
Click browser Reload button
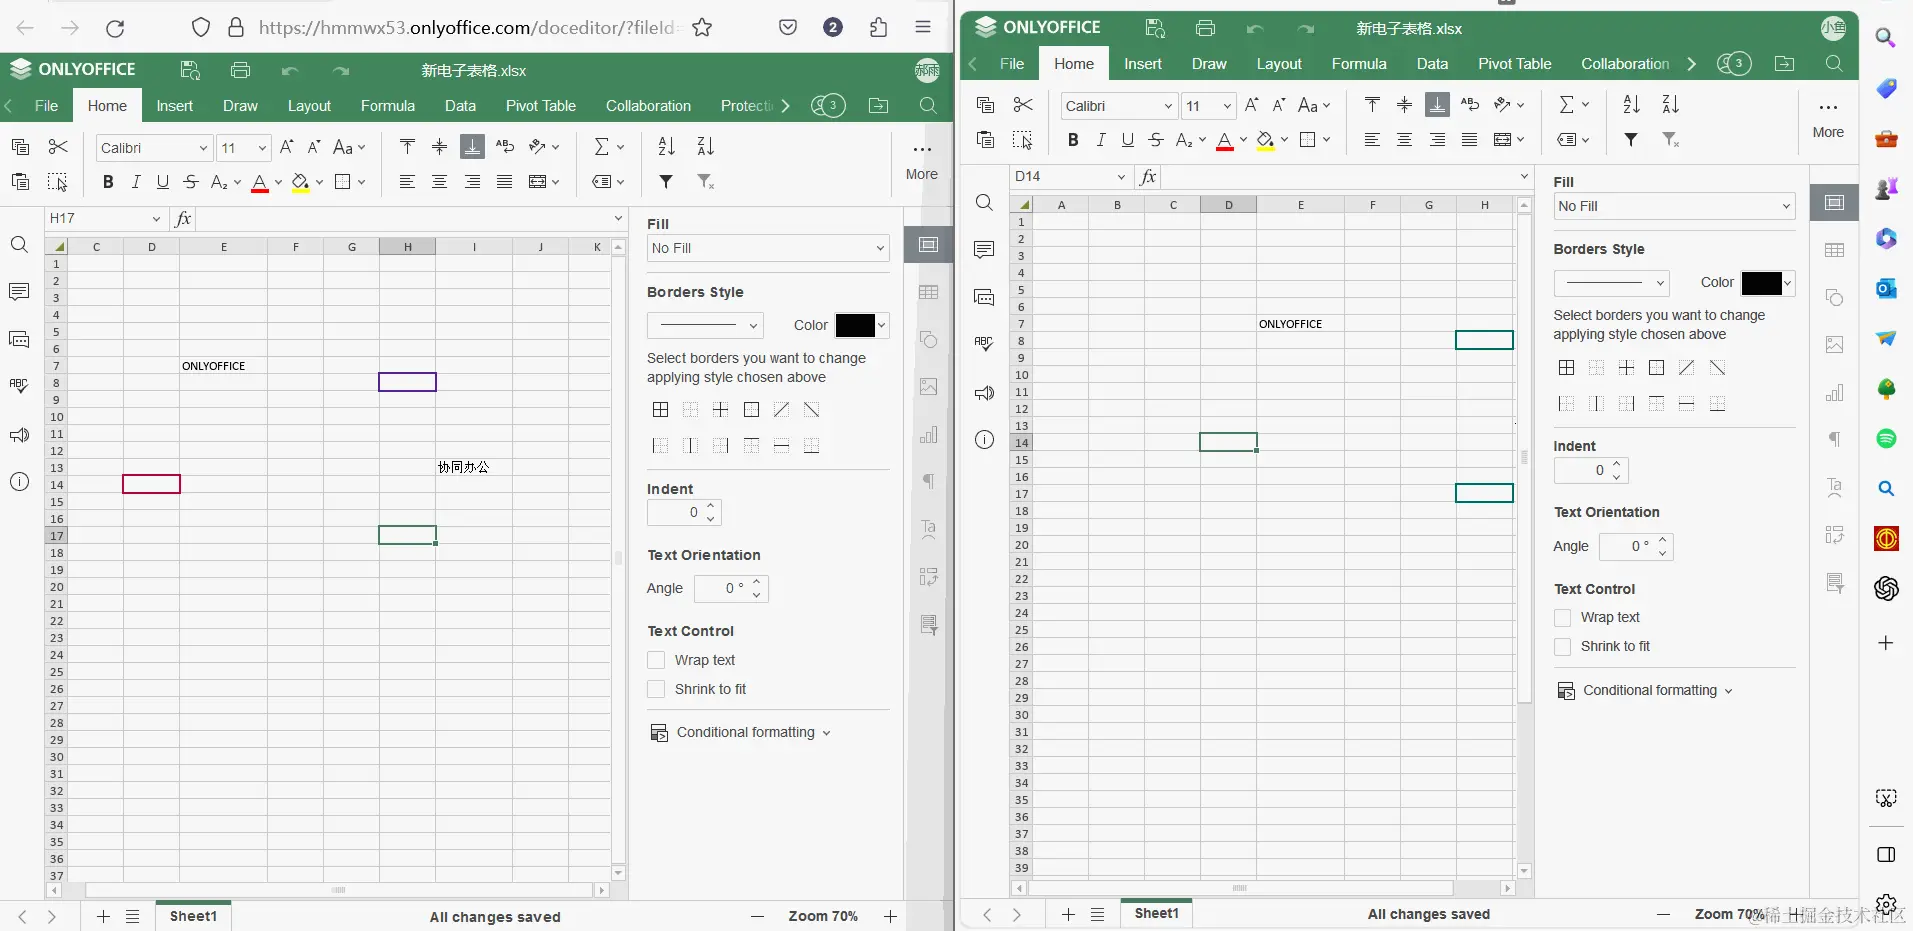click(115, 28)
